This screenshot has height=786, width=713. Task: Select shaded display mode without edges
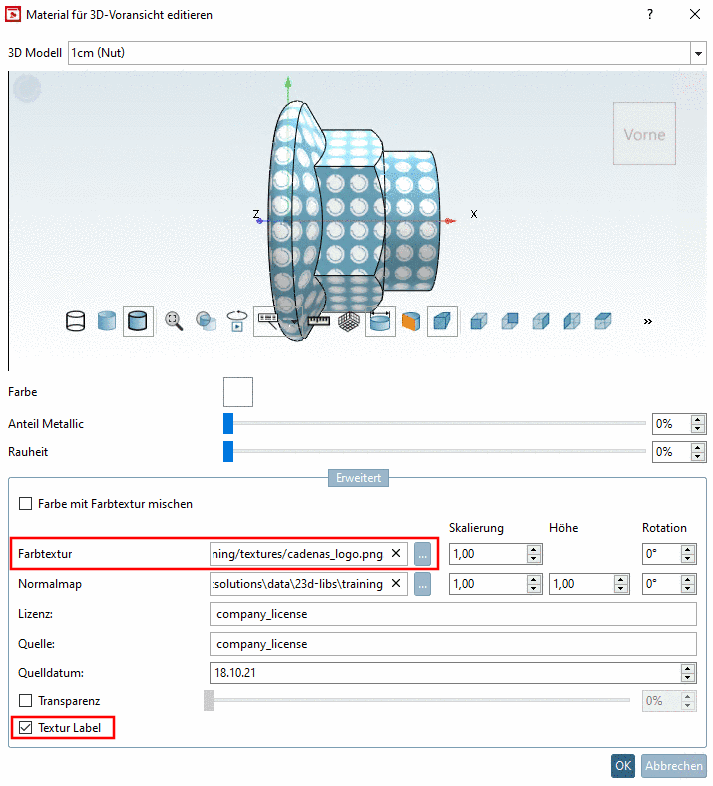pos(107,321)
